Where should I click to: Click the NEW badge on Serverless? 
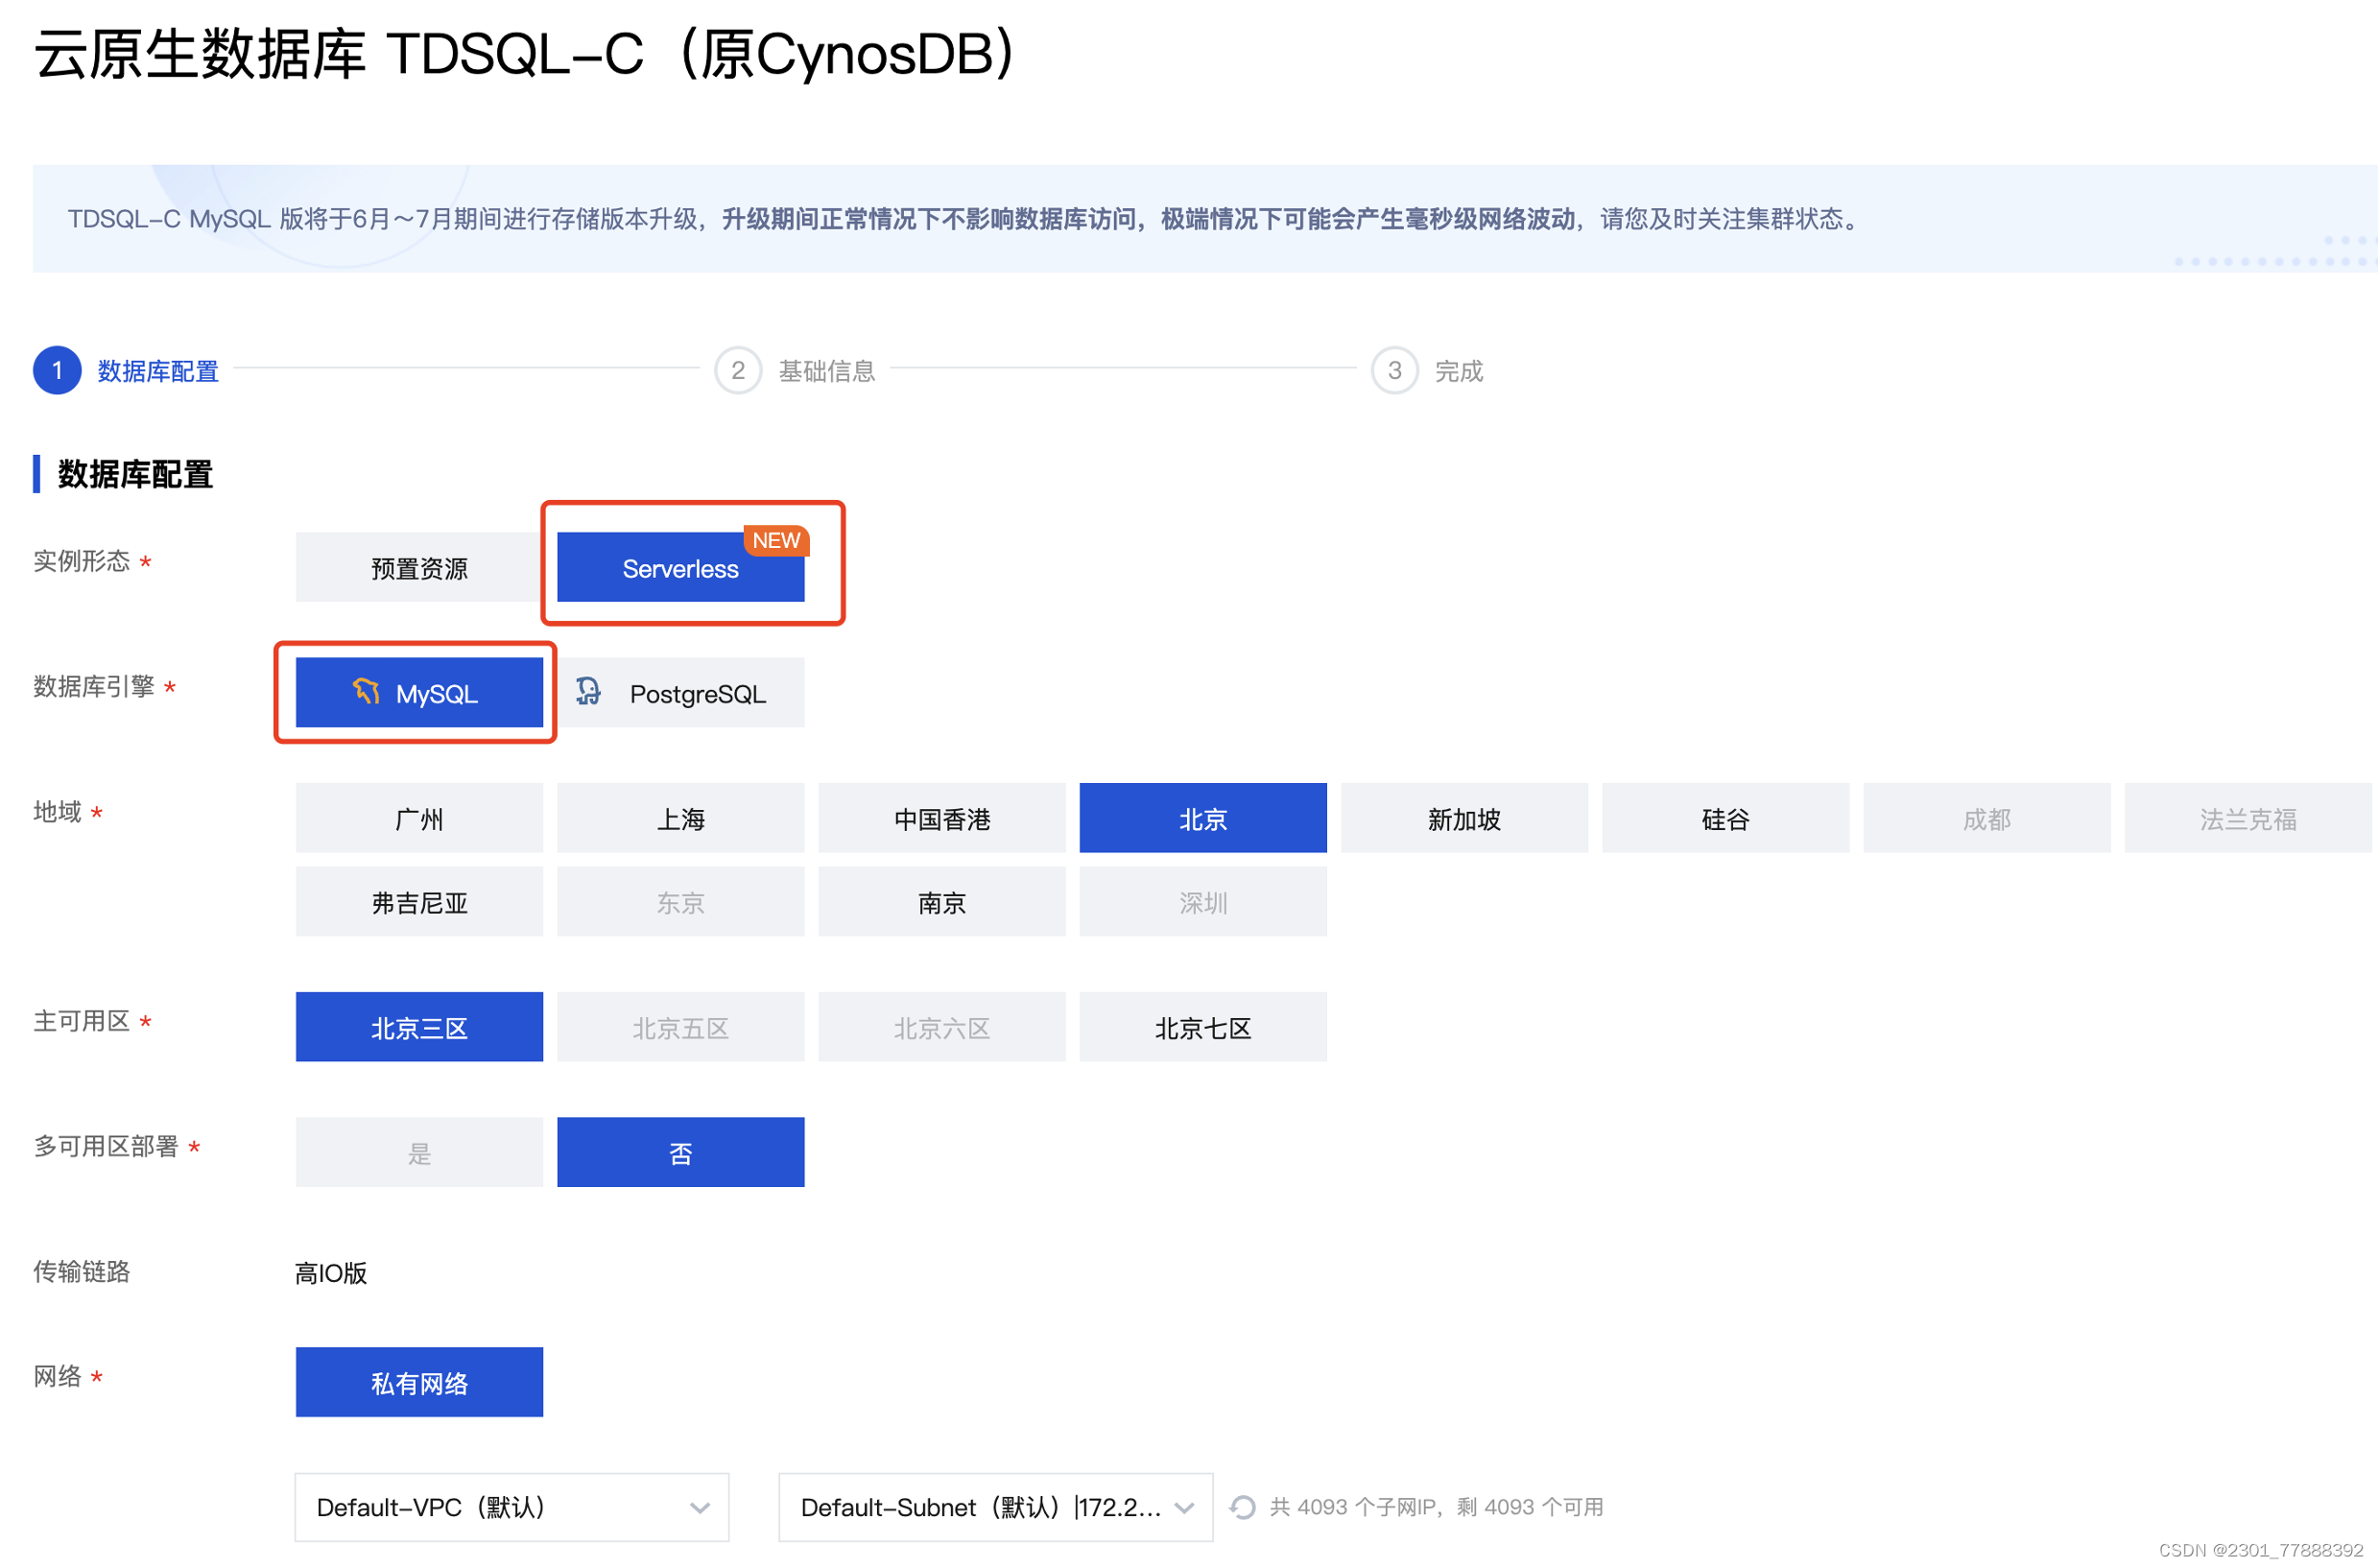[776, 540]
